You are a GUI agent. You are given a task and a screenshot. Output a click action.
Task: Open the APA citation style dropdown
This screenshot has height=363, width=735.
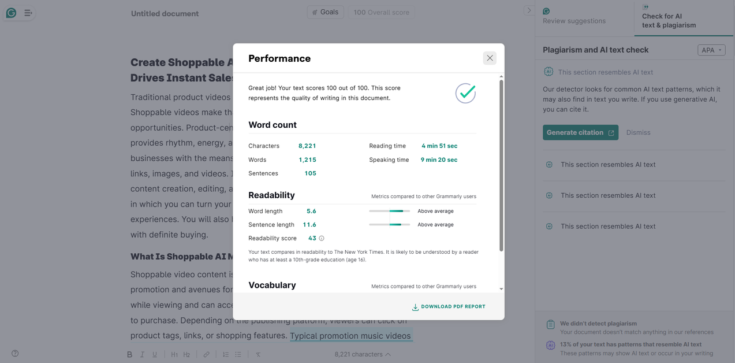pyautogui.click(x=711, y=50)
